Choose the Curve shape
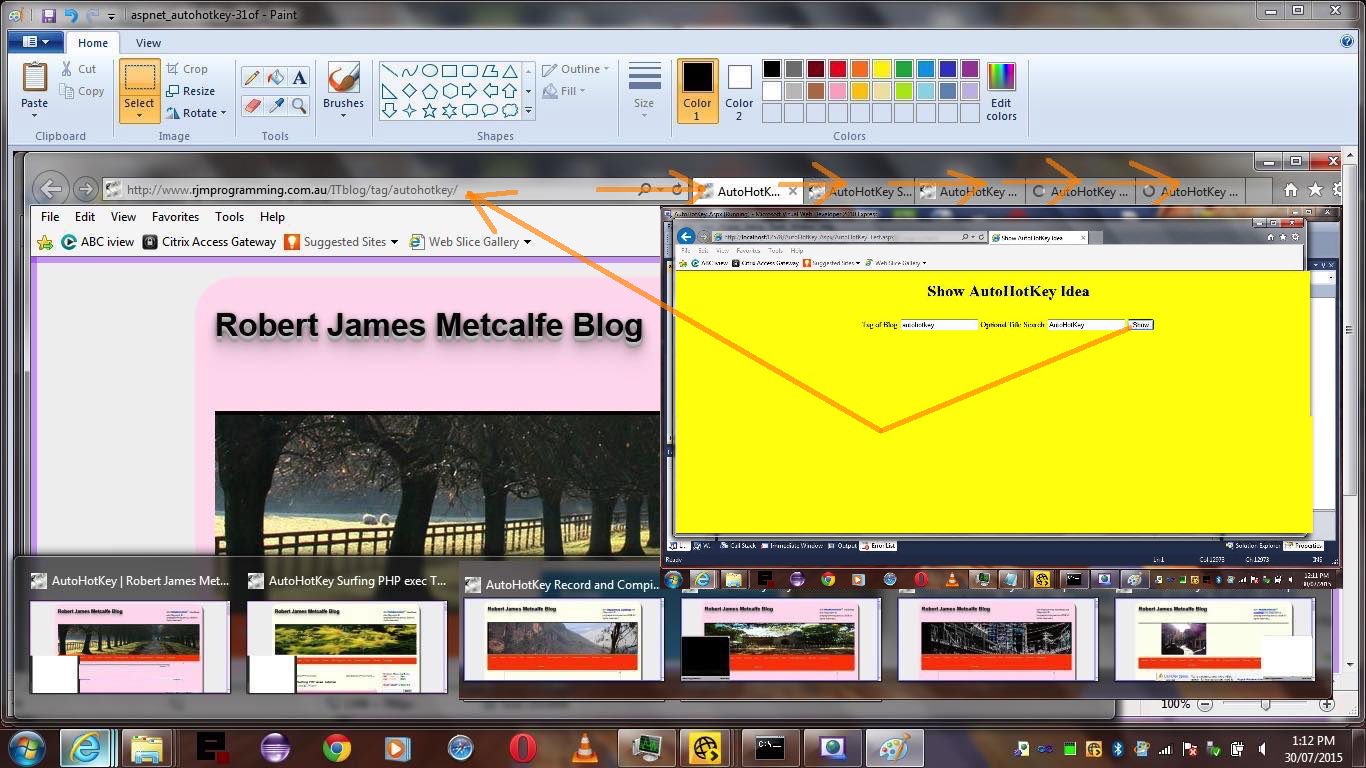The image size is (1366, 768). 410,71
